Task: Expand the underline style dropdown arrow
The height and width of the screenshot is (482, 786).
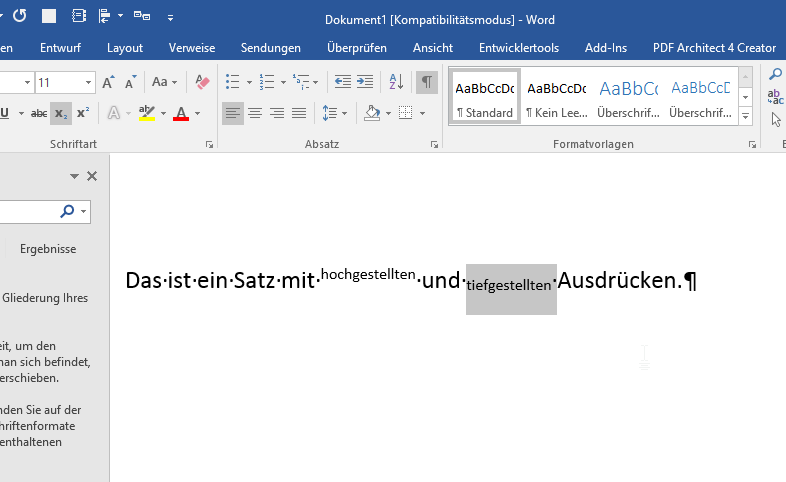Action: (x=21, y=114)
